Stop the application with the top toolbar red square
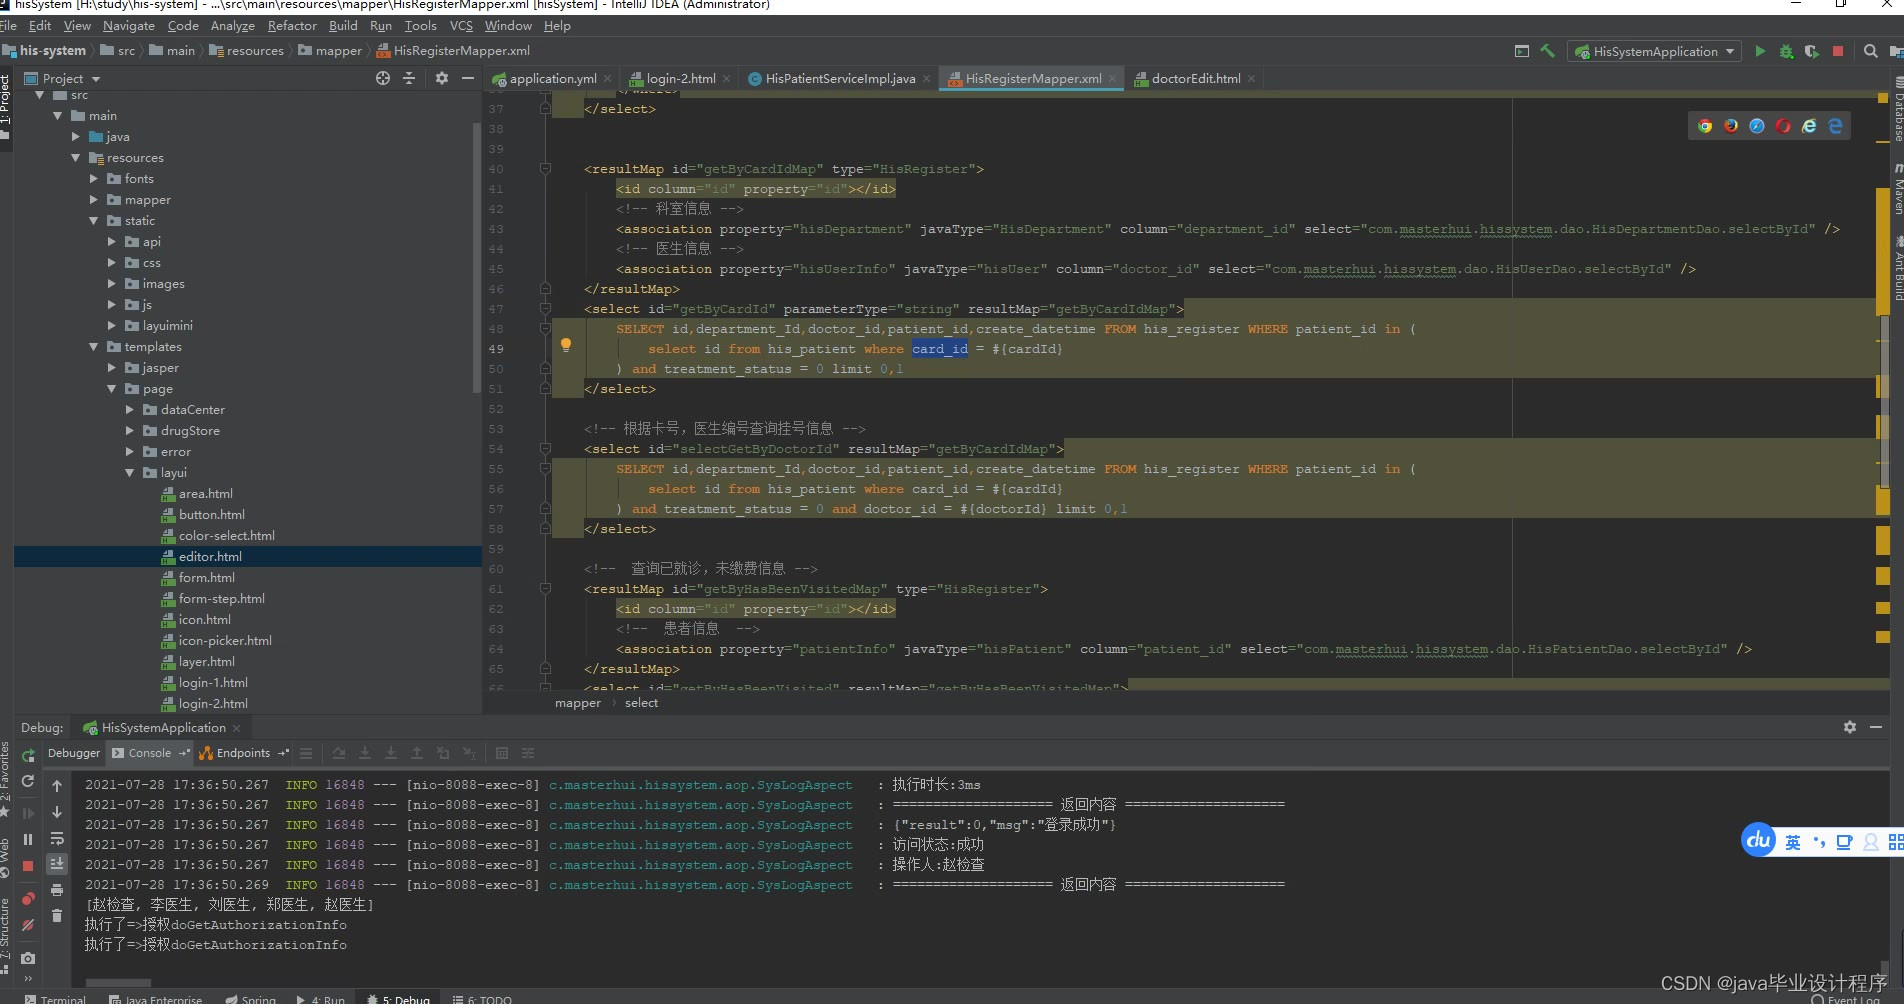The height and width of the screenshot is (1004, 1904). pyautogui.click(x=1838, y=51)
